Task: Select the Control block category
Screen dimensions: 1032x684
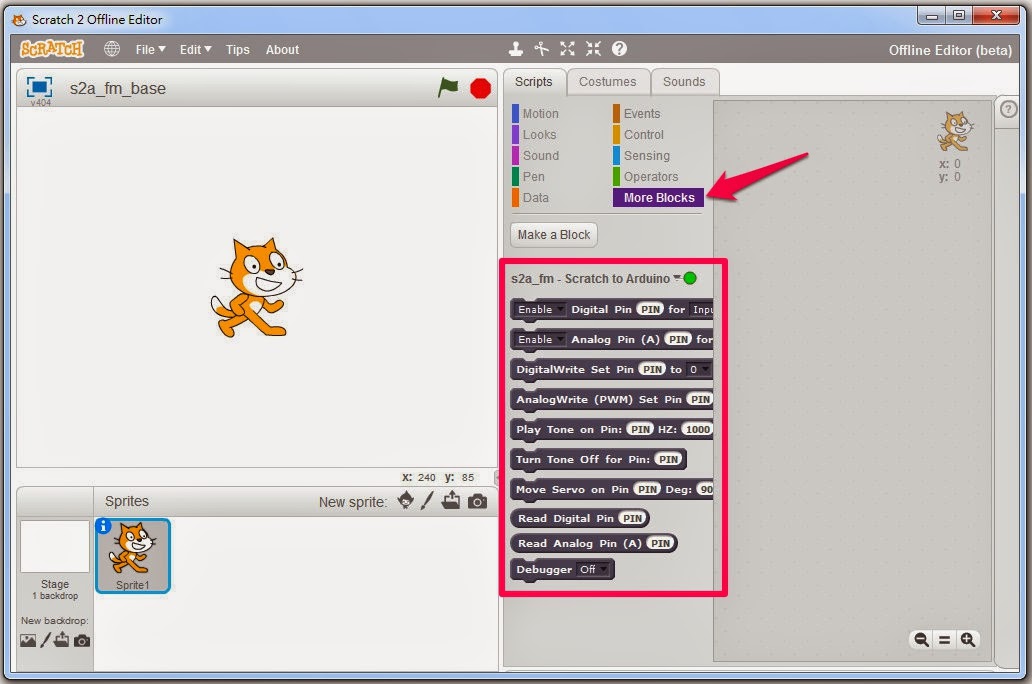Action: 644,134
